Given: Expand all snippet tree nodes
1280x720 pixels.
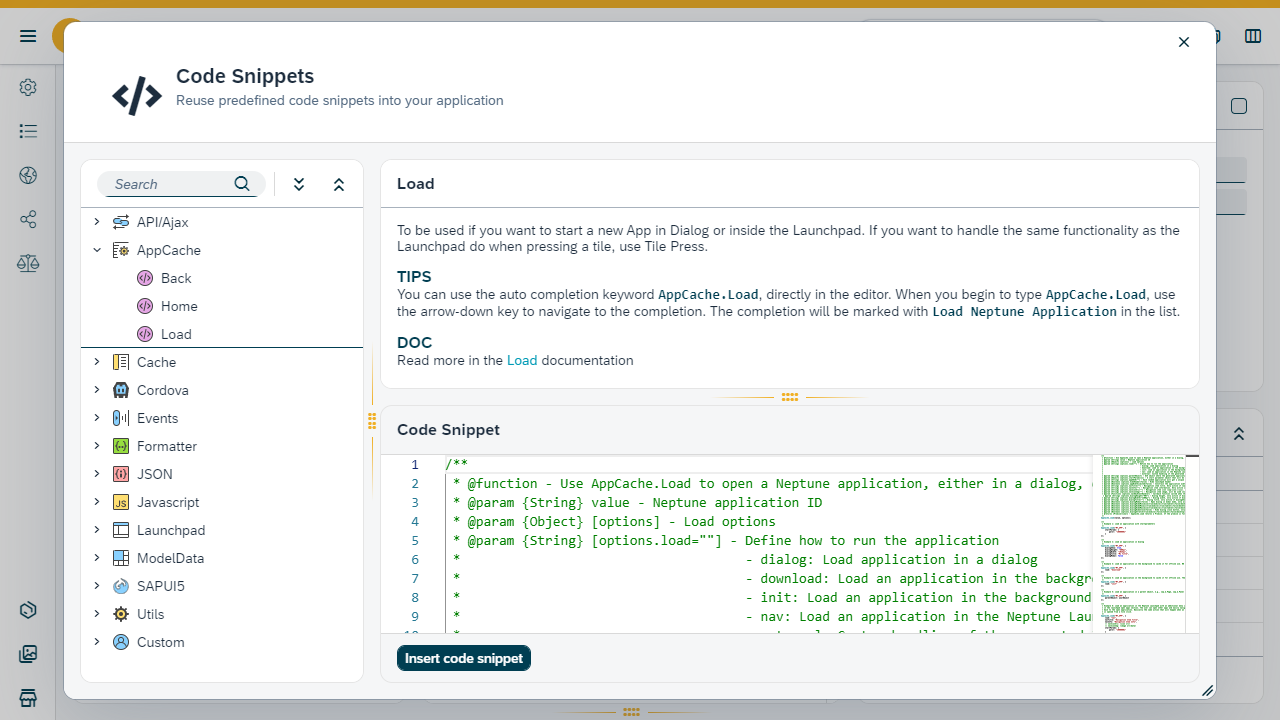Looking at the screenshot, I should [x=299, y=184].
